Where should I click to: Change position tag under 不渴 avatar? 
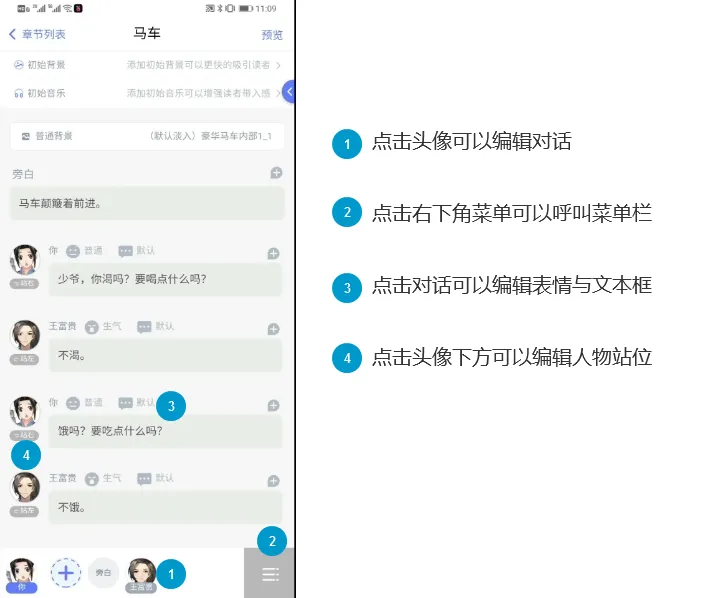(x=25, y=359)
